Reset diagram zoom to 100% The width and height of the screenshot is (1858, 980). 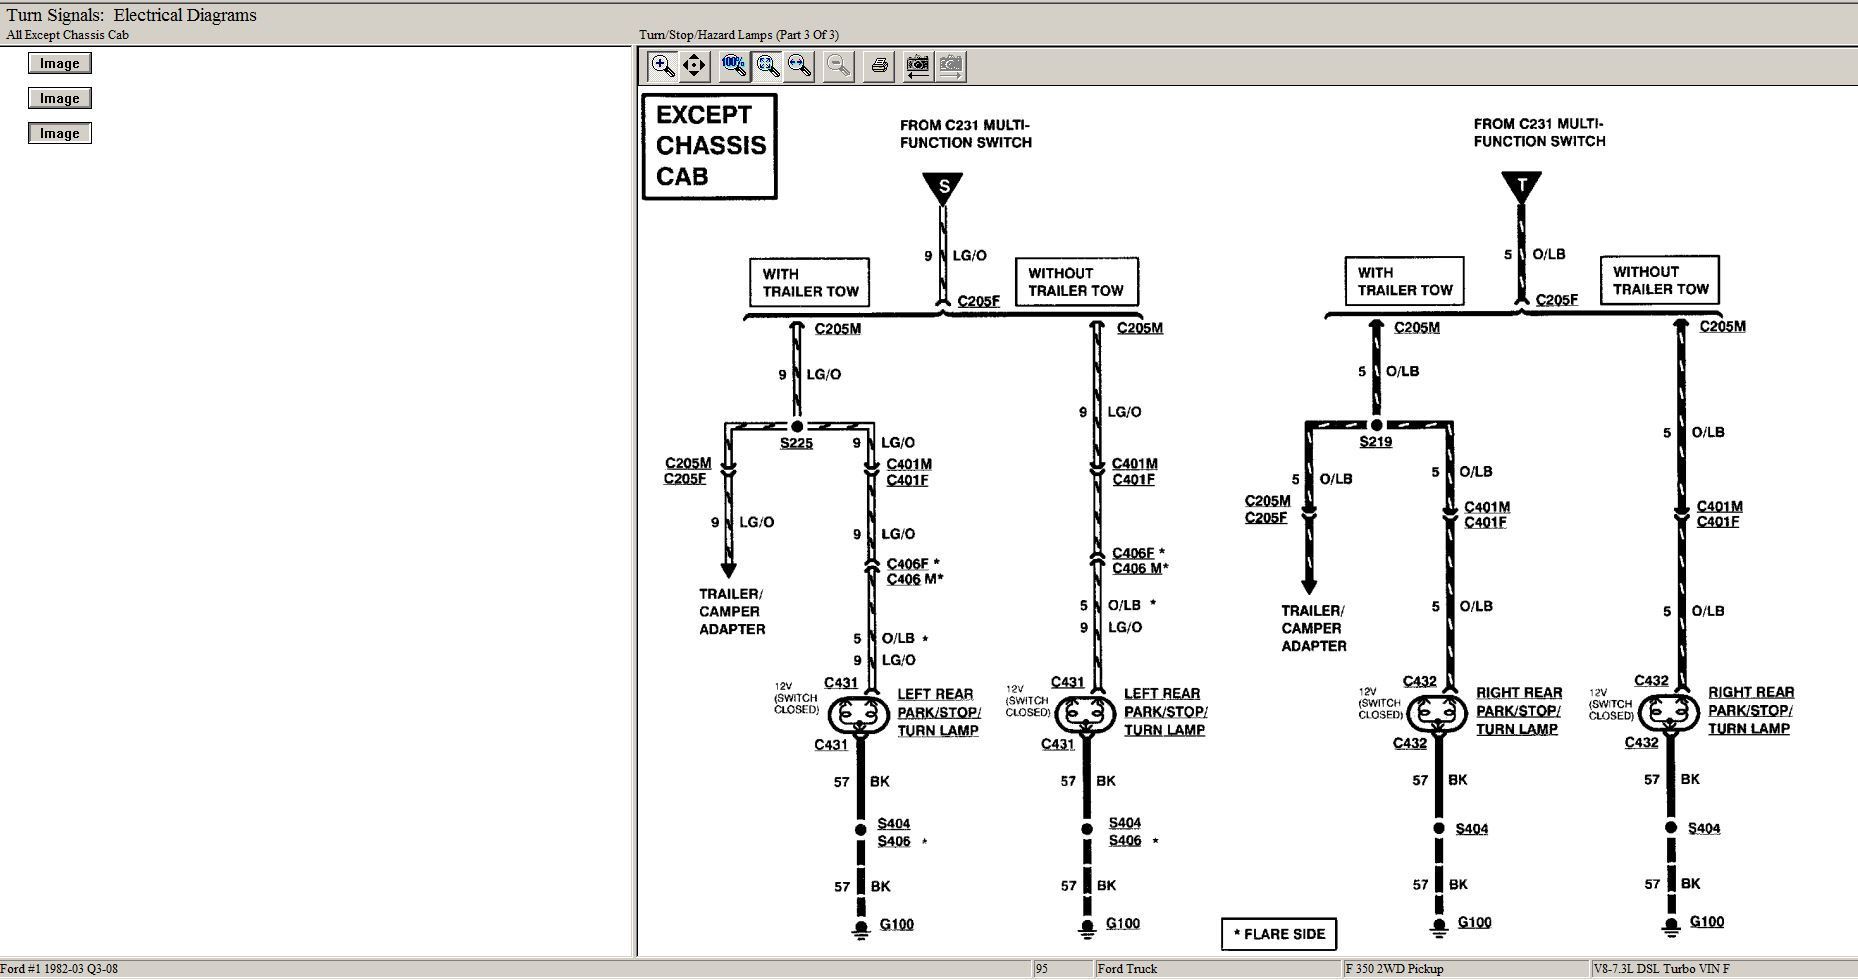(x=734, y=66)
